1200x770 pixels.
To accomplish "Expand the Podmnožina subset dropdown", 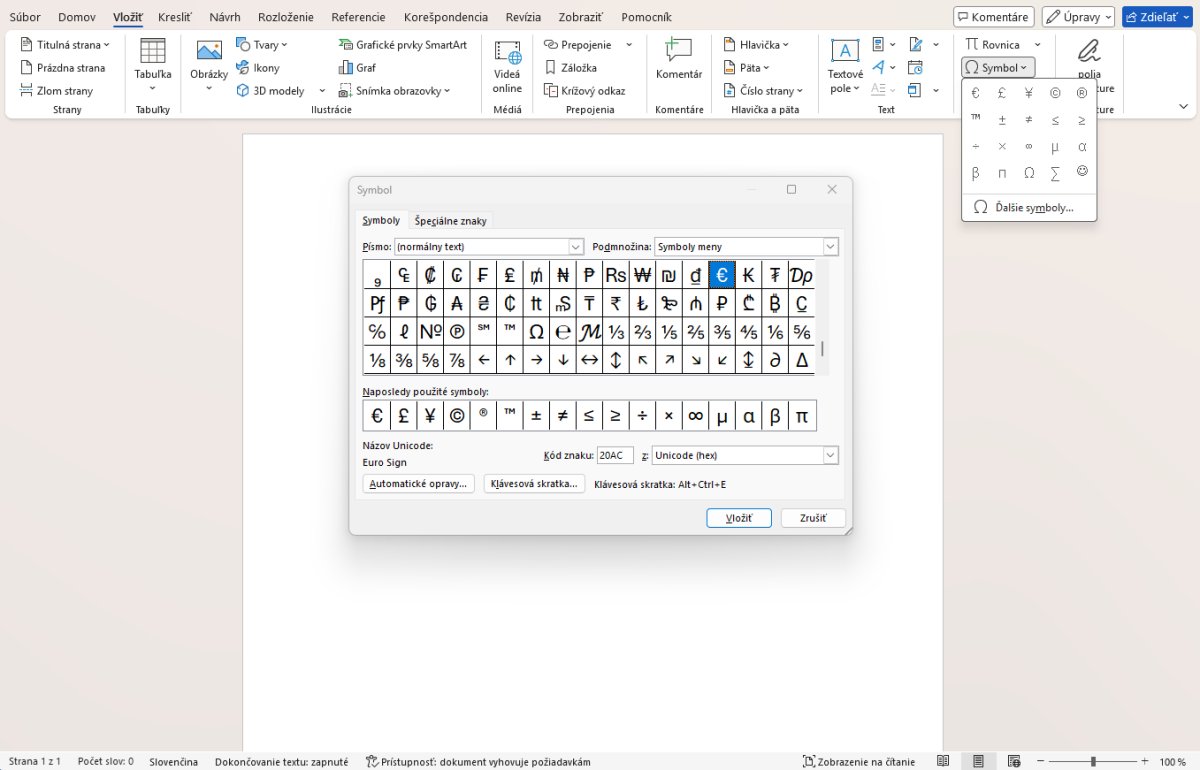I will [x=830, y=247].
